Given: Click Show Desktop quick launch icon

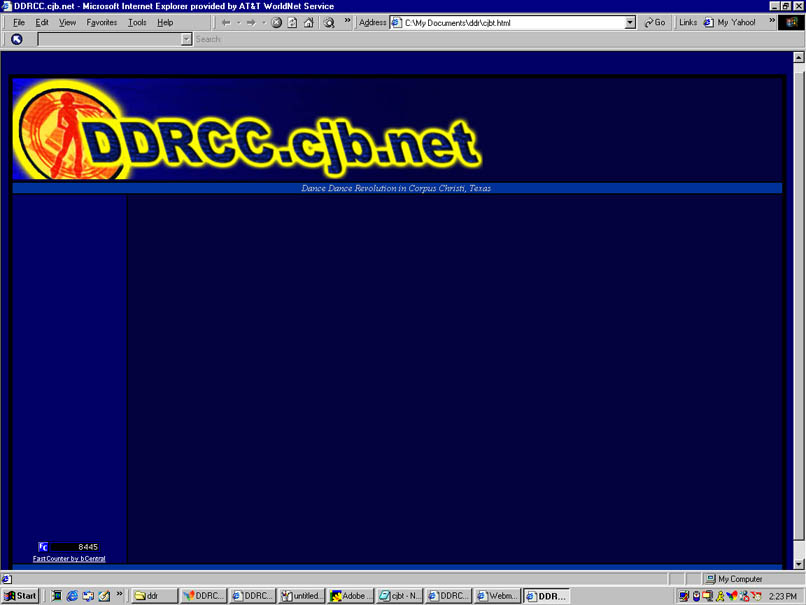Looking at the screenshot, I should [57, 596].
